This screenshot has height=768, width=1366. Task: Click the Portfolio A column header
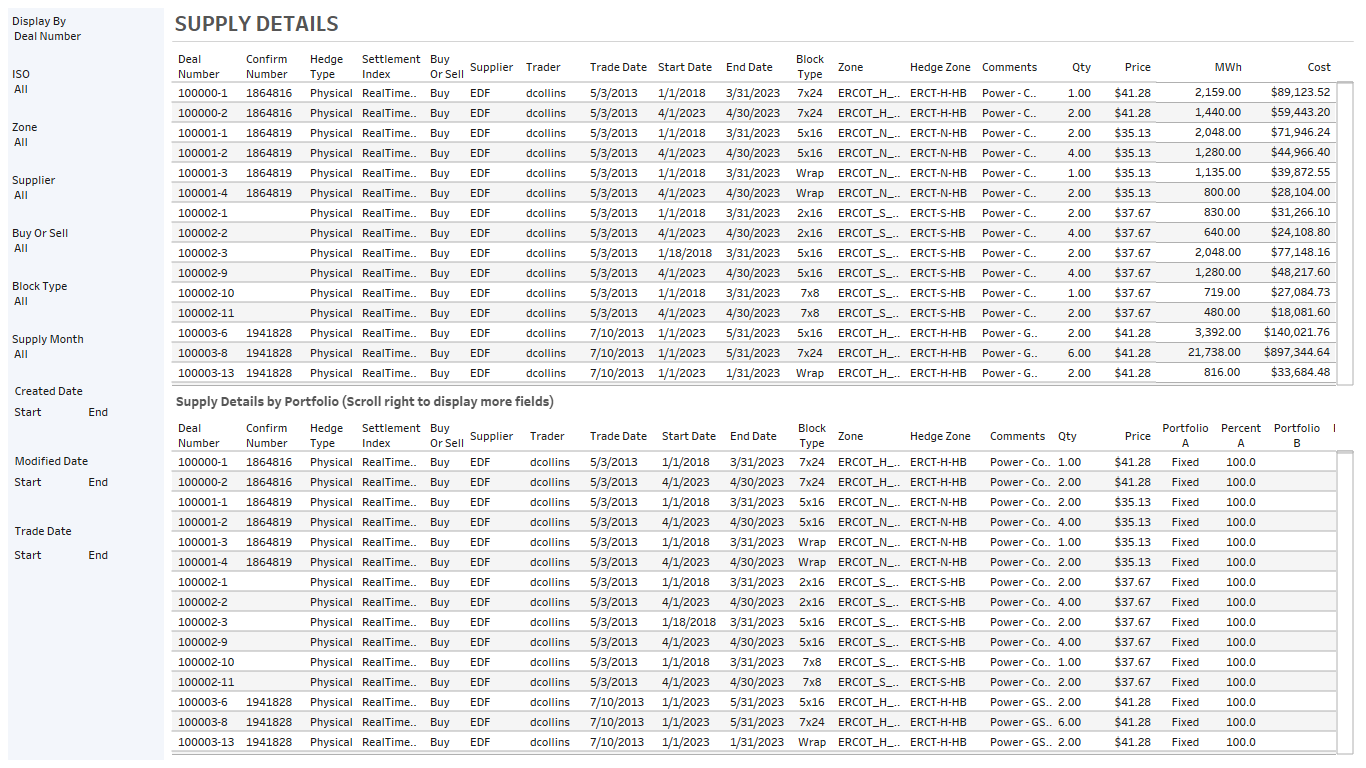[x=1185, y=436]
